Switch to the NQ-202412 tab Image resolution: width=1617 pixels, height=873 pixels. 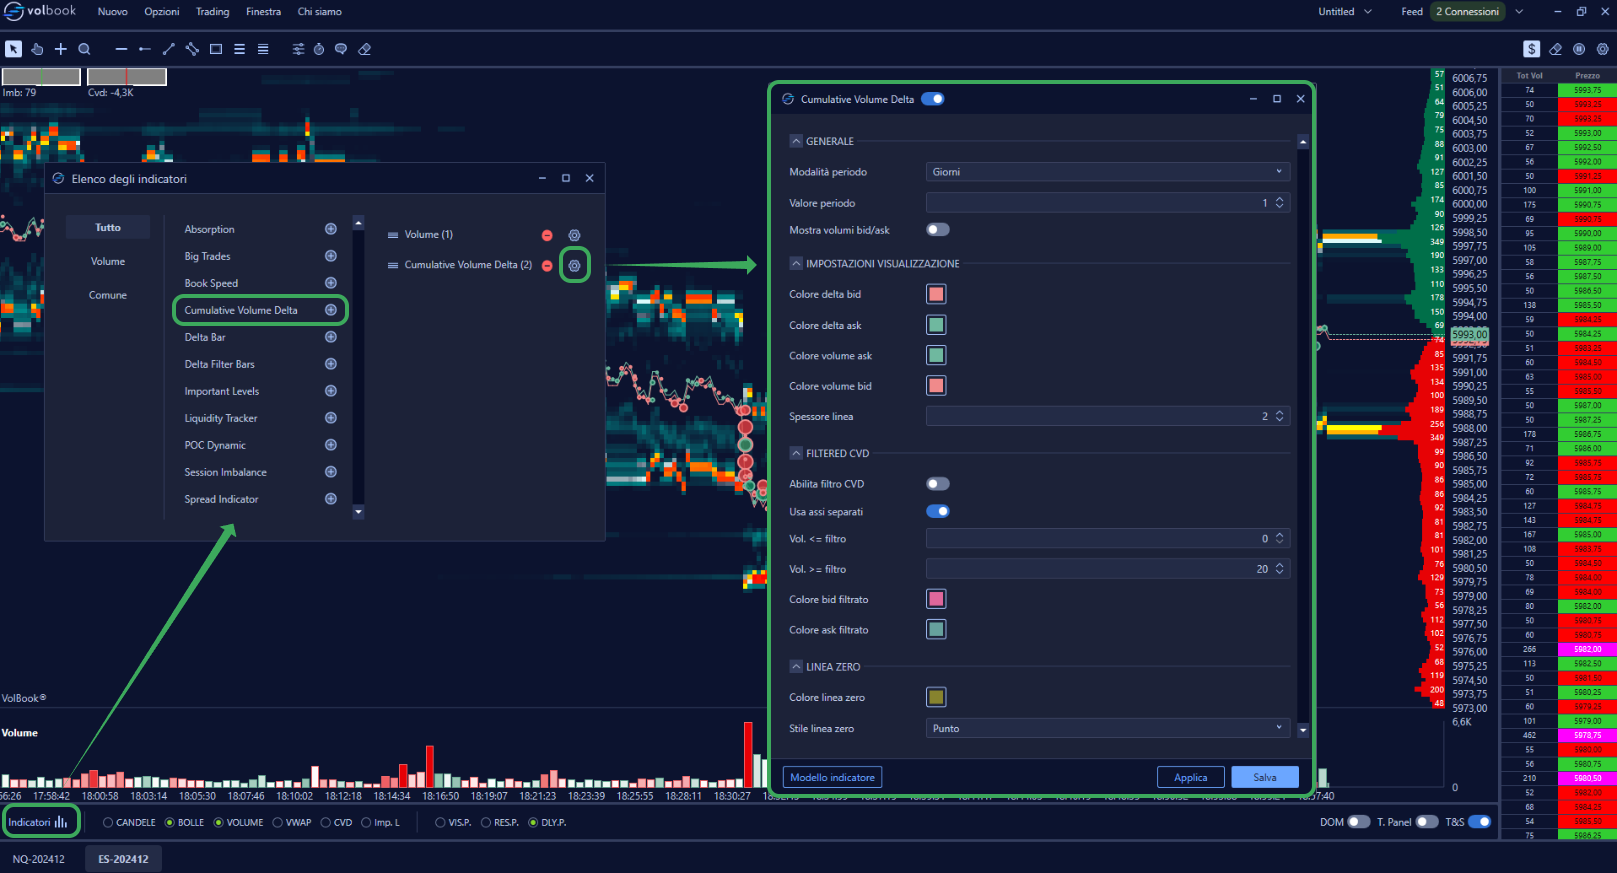[x=39, y=859]
